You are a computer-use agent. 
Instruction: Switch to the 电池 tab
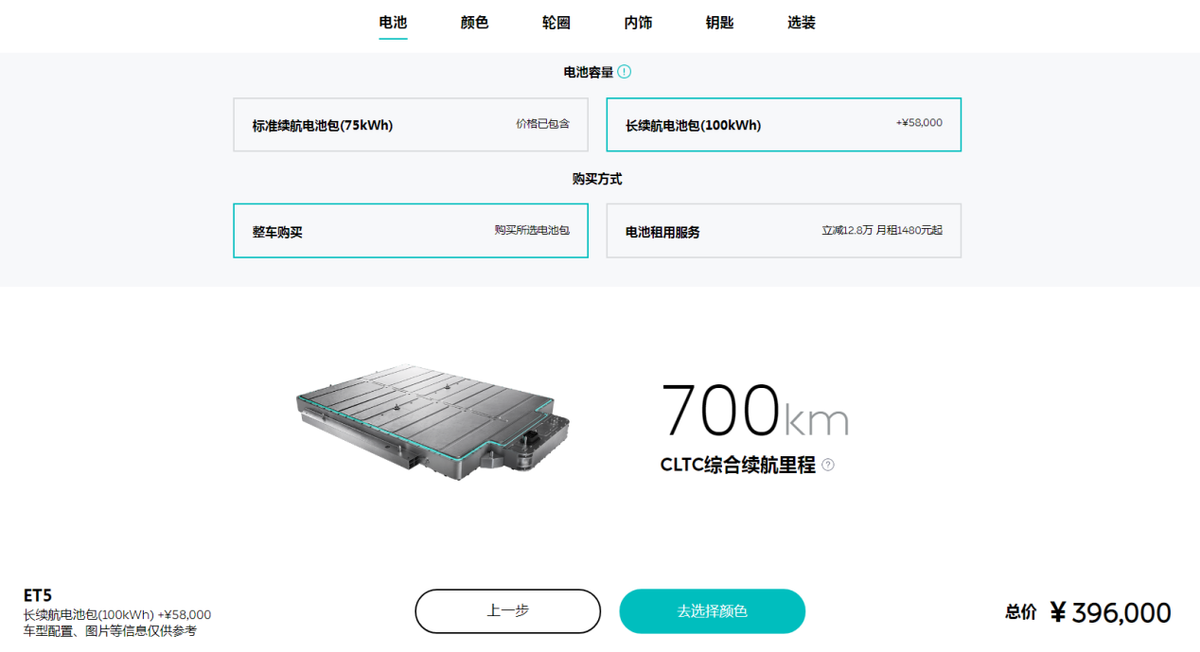coord(393,22)
